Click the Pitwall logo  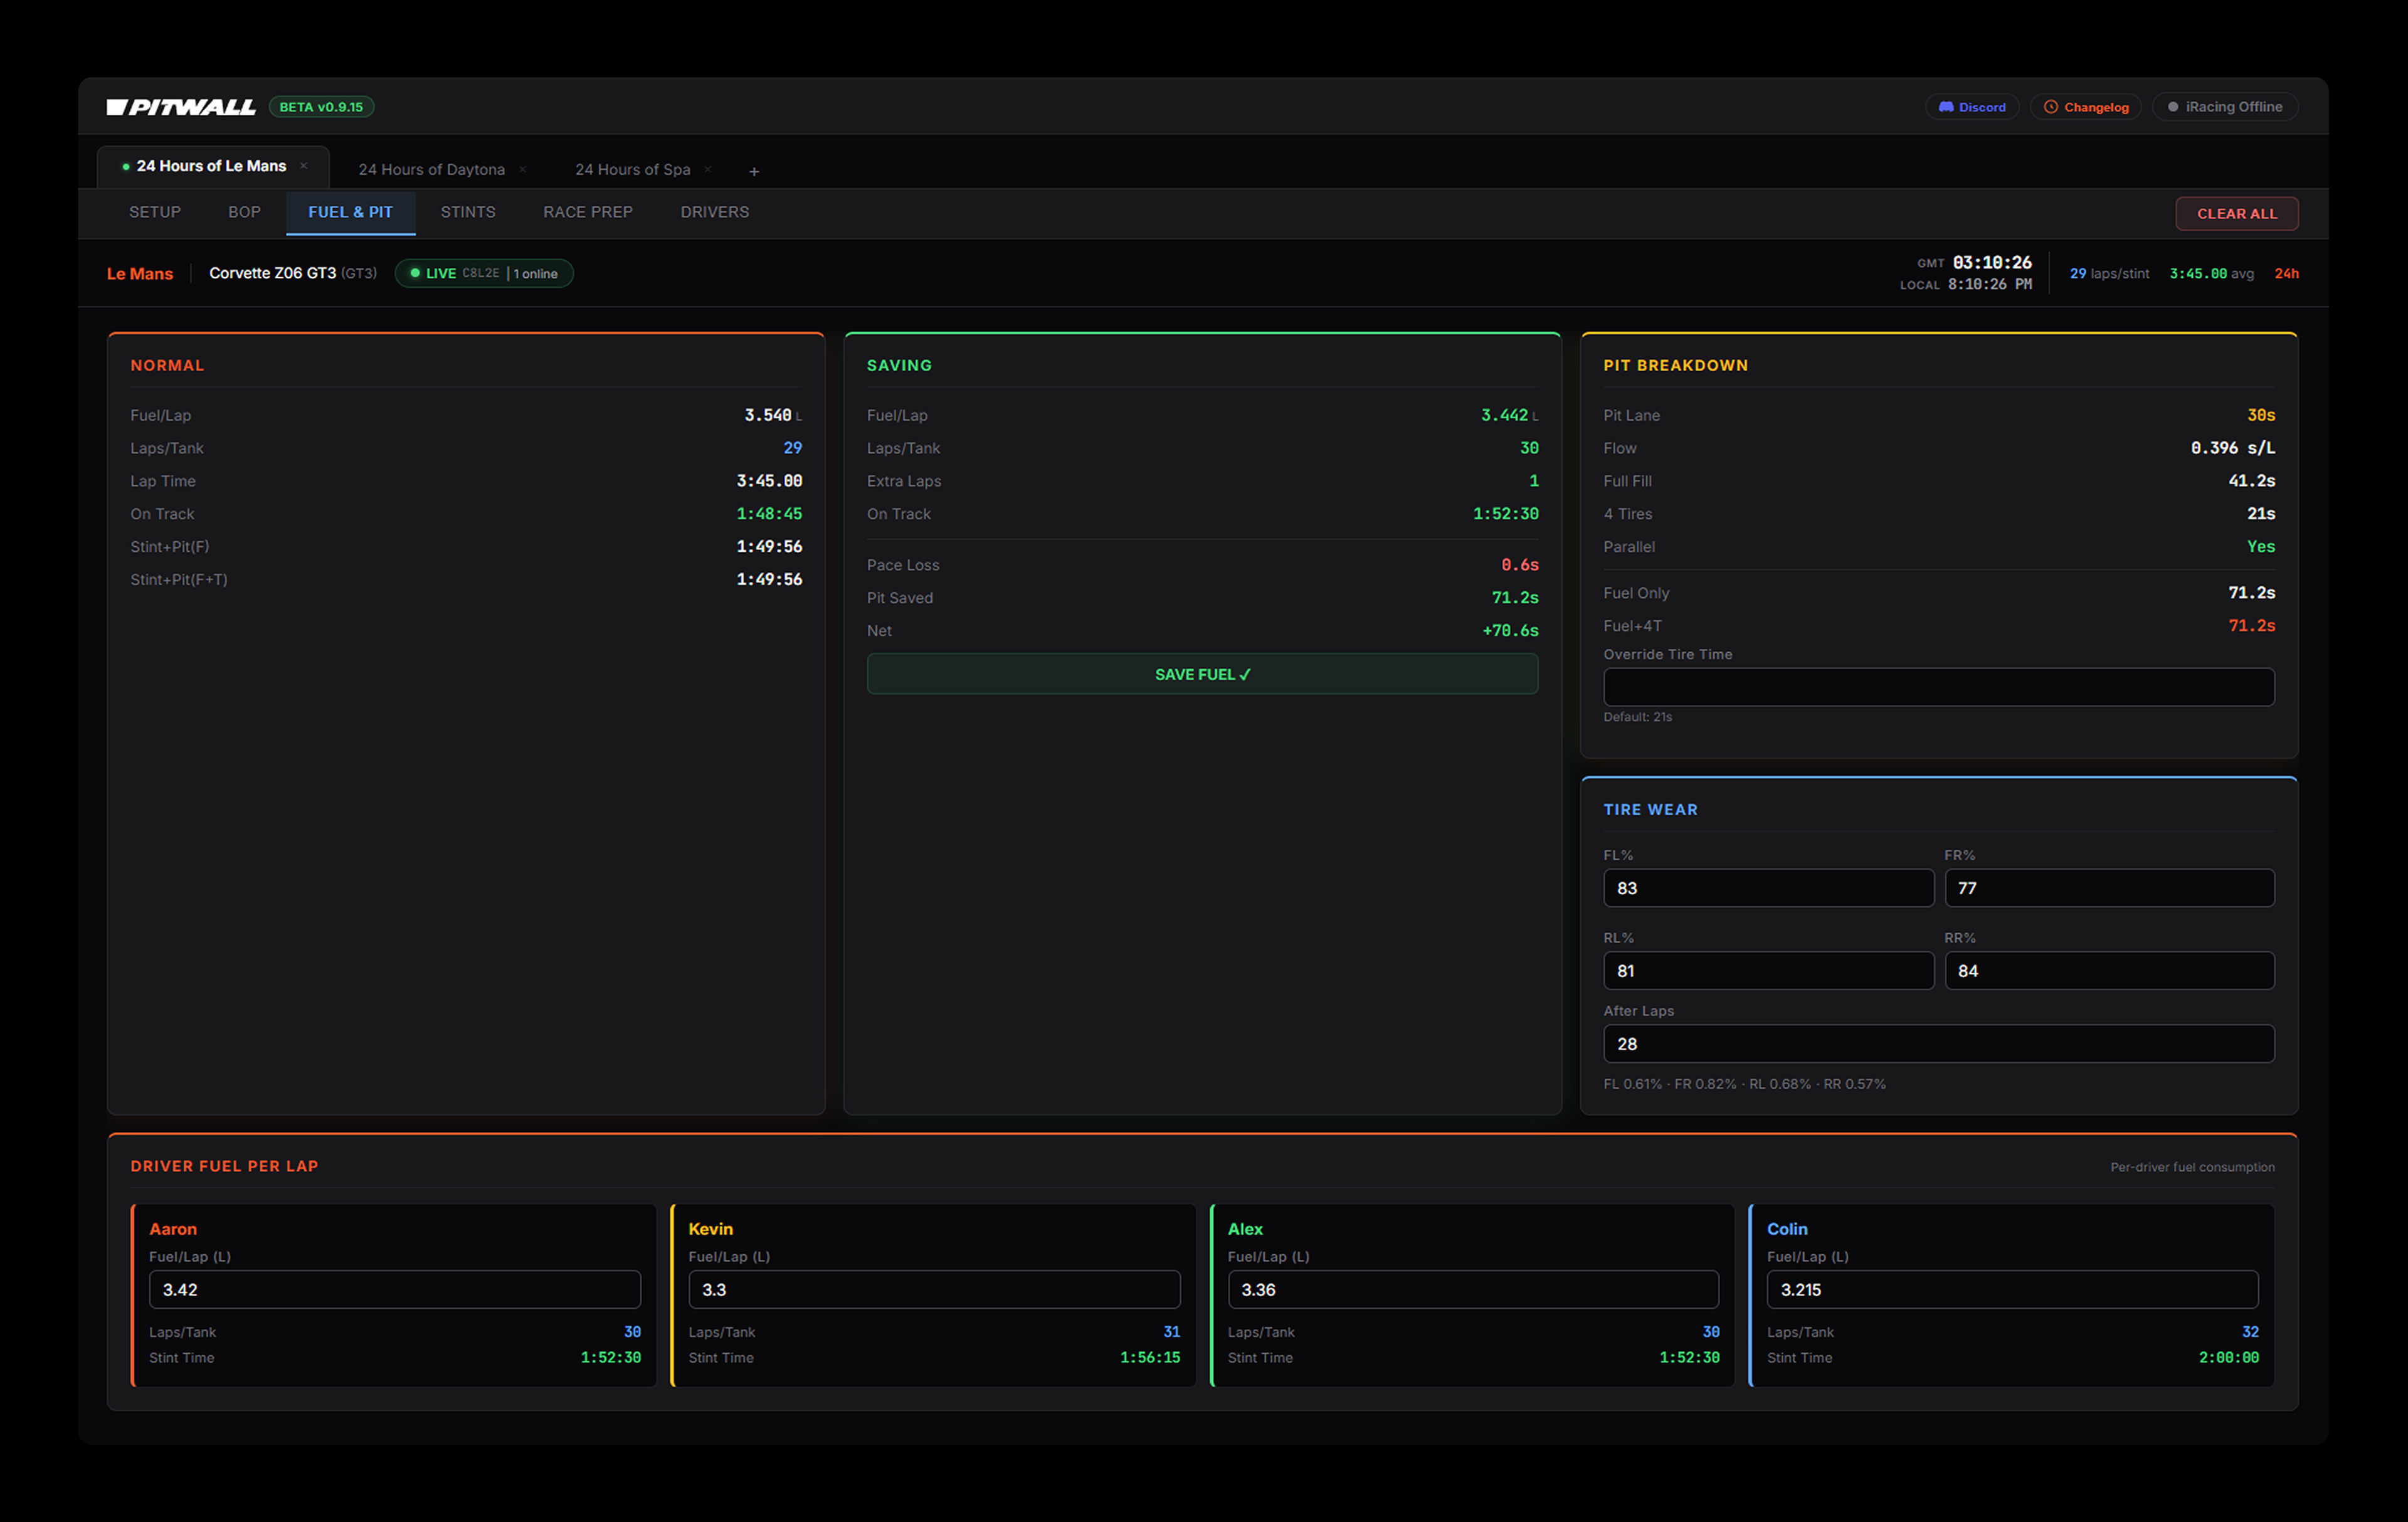181,107
